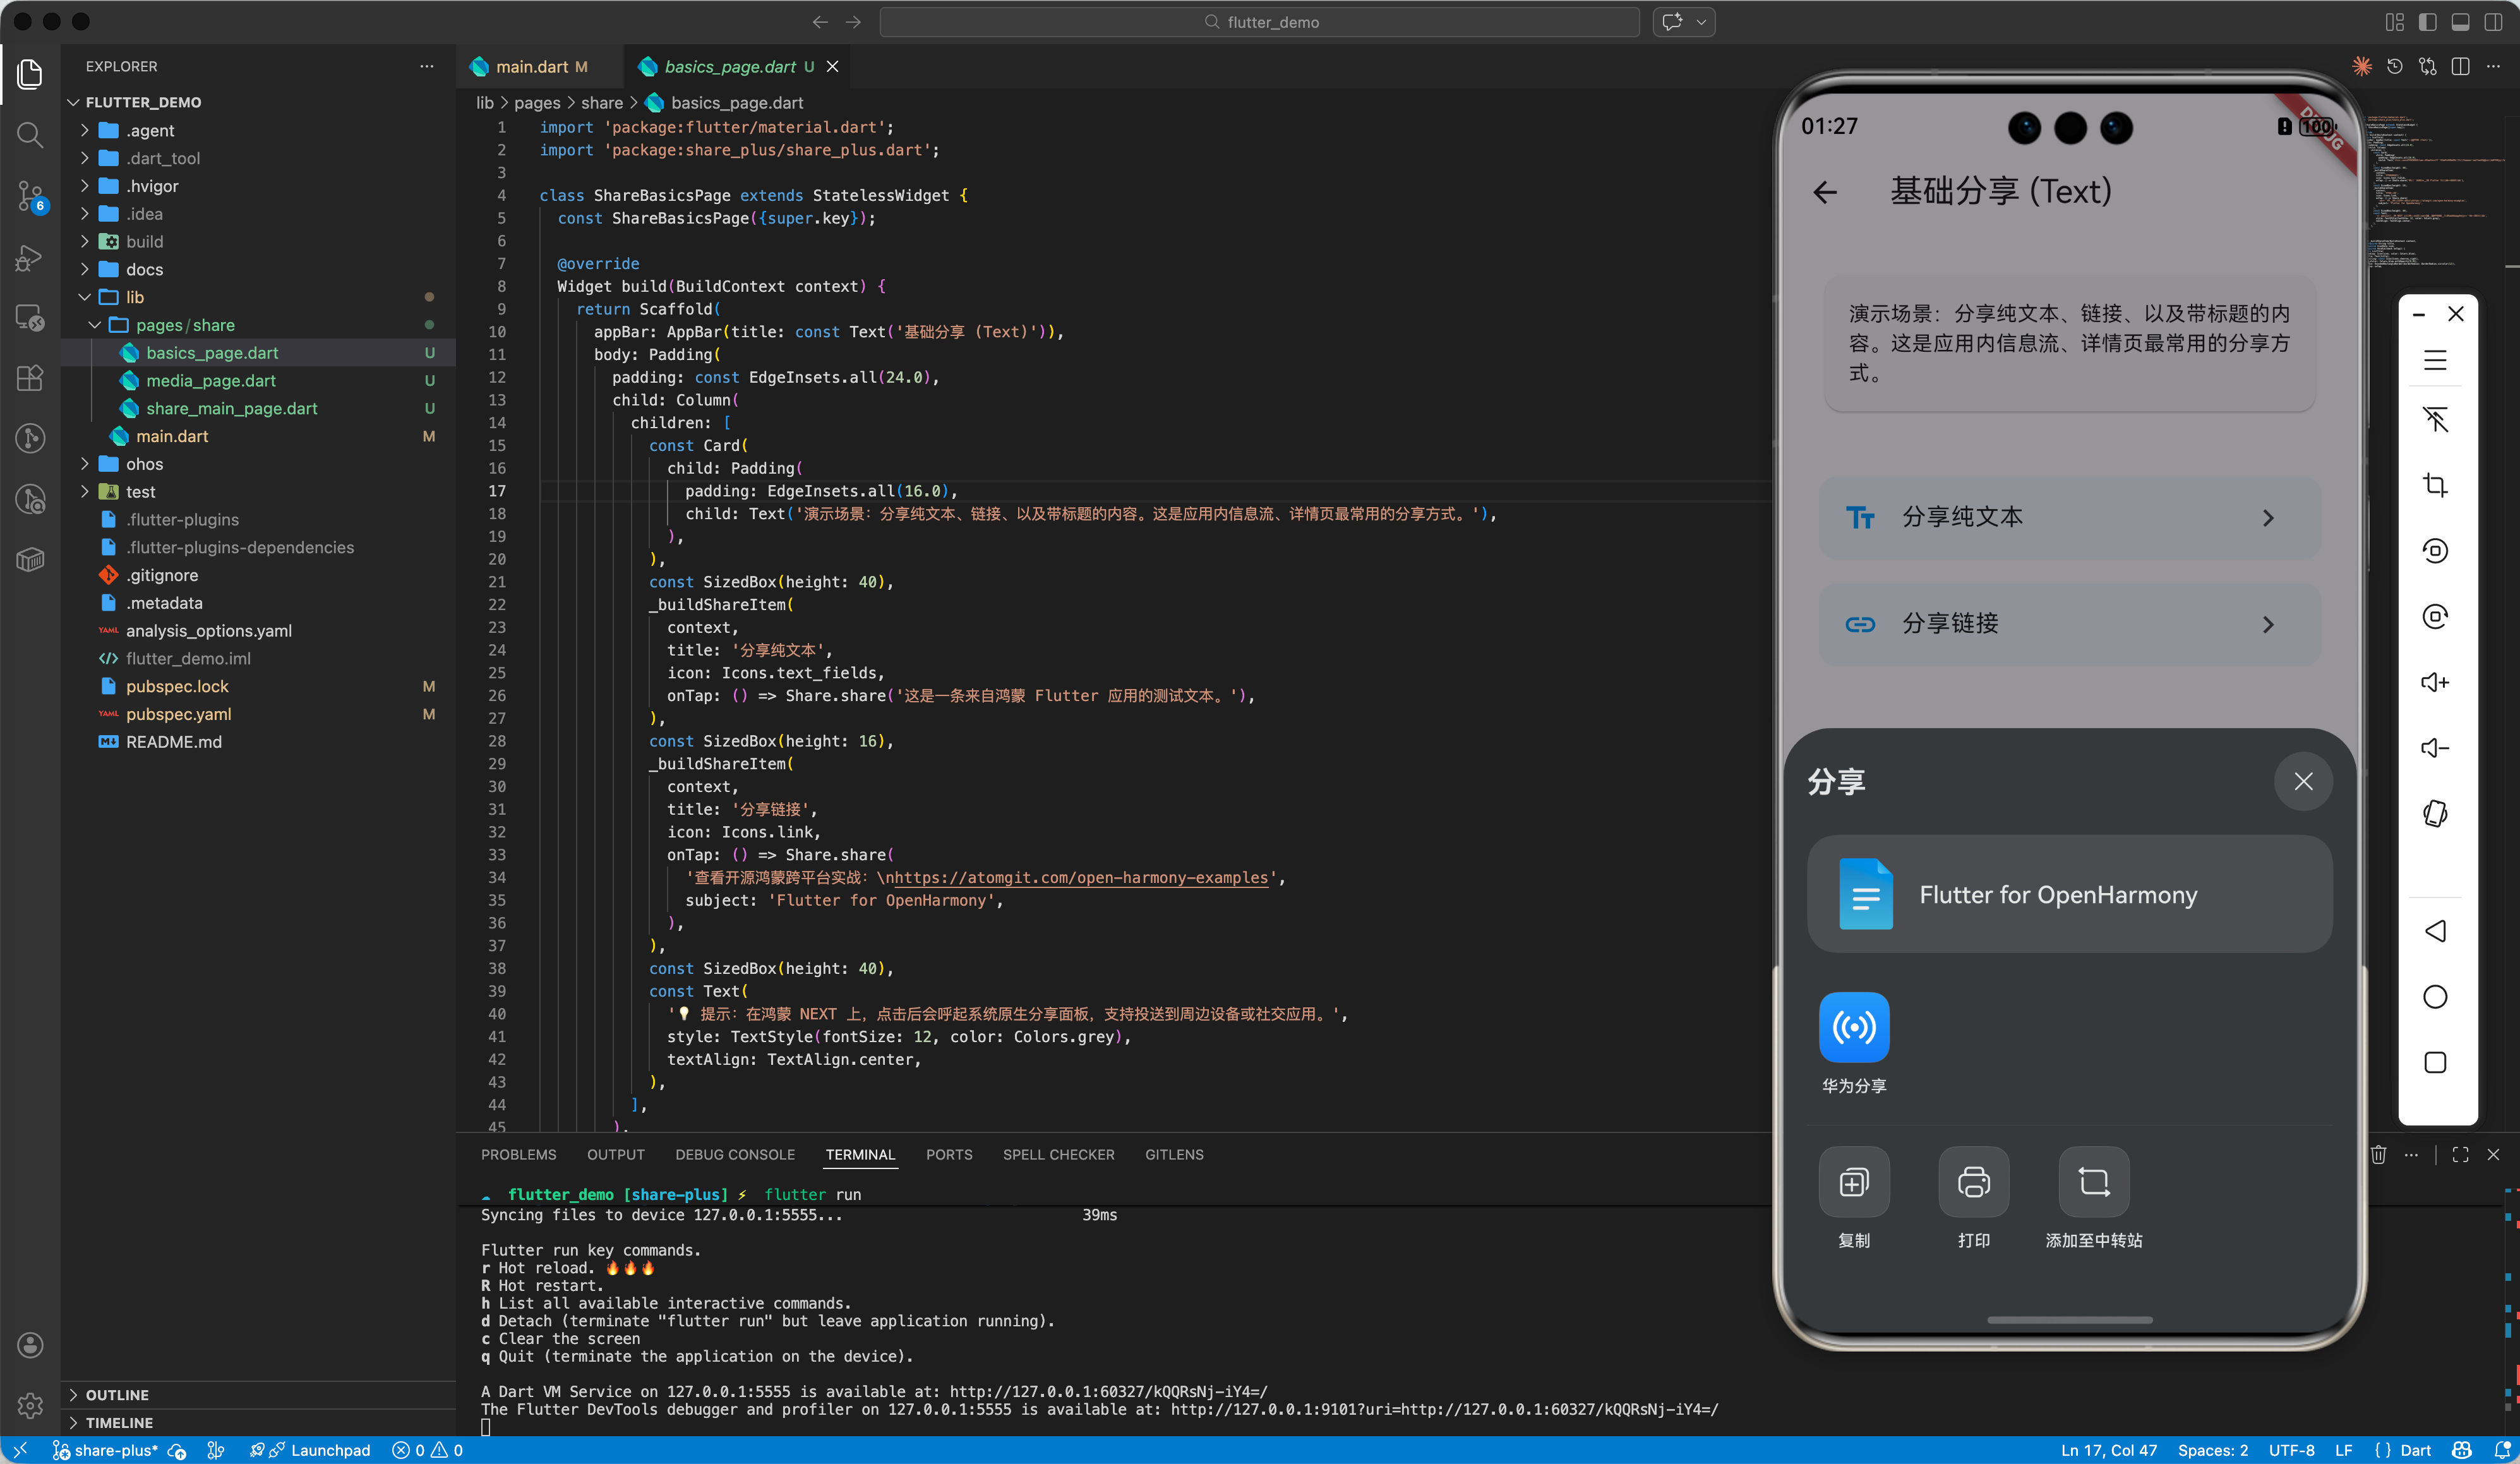Viewport: 2520px width, 1464px height.
Task: Switch to the main.dart editor tab
Action: (x=531, y=67)
